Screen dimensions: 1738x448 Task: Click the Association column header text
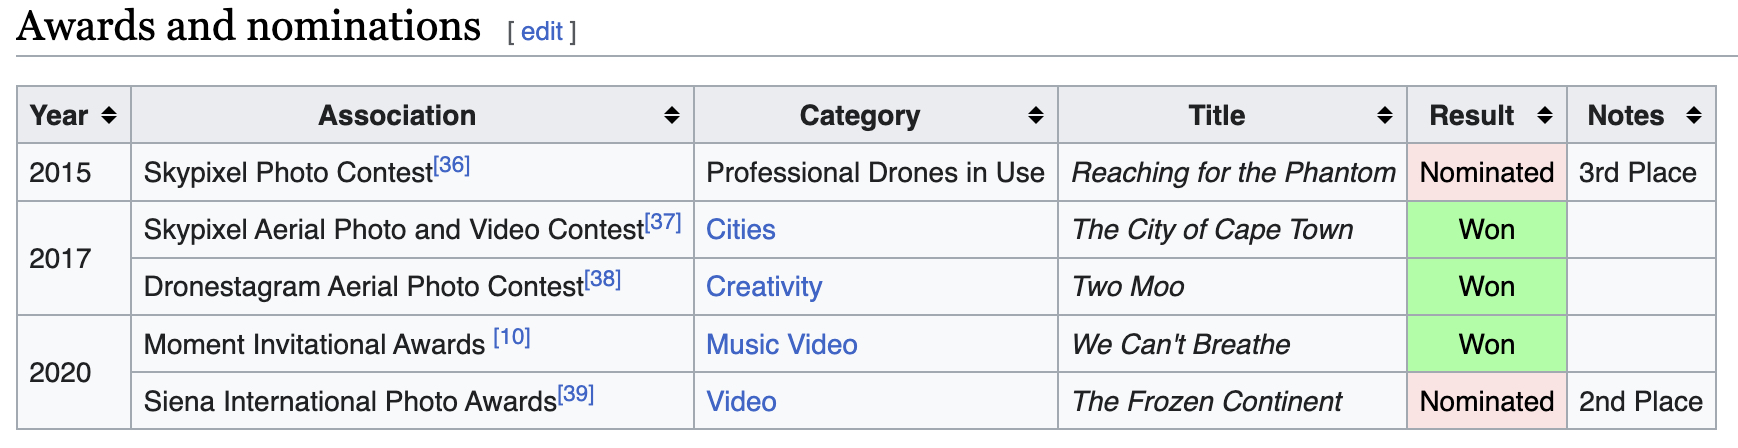tap(397, 116)
